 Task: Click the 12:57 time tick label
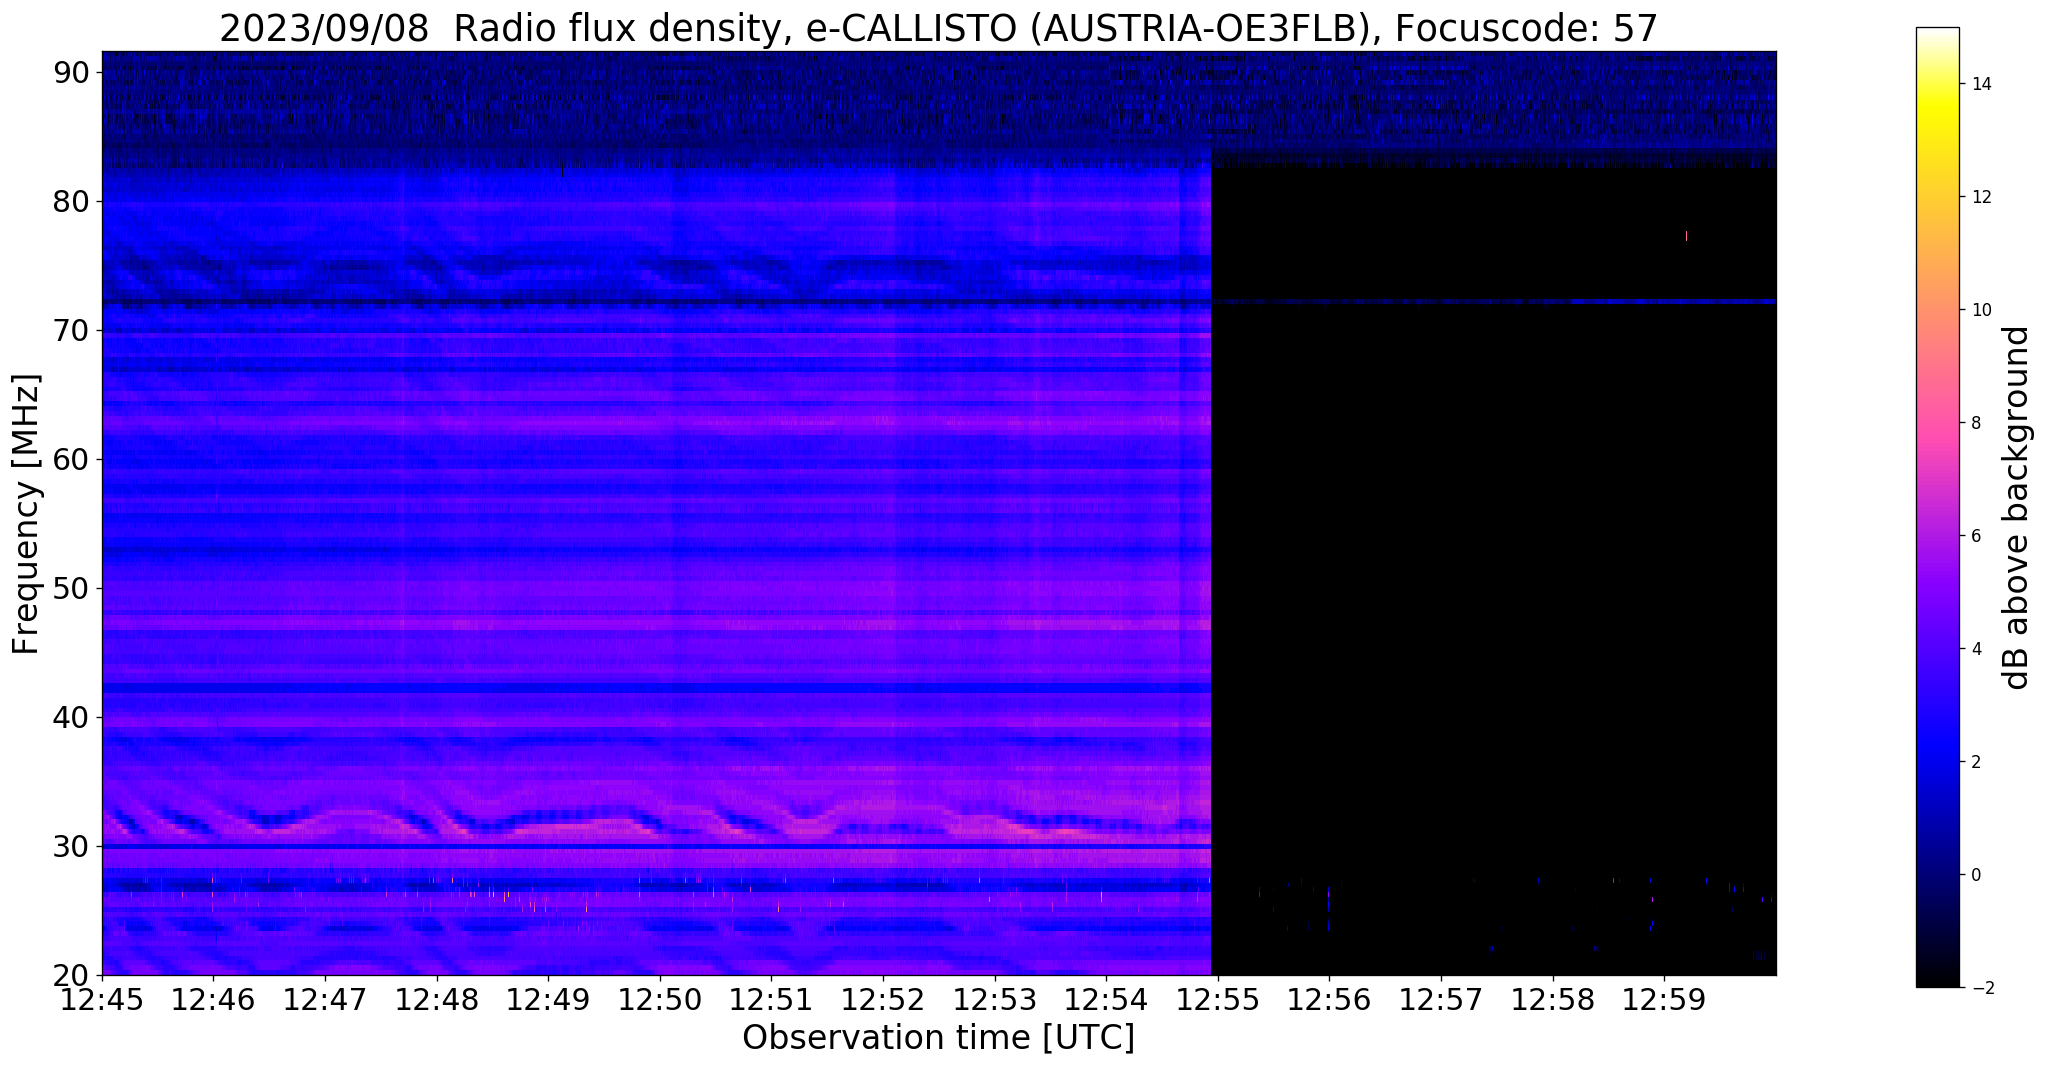point(1441,1001)
